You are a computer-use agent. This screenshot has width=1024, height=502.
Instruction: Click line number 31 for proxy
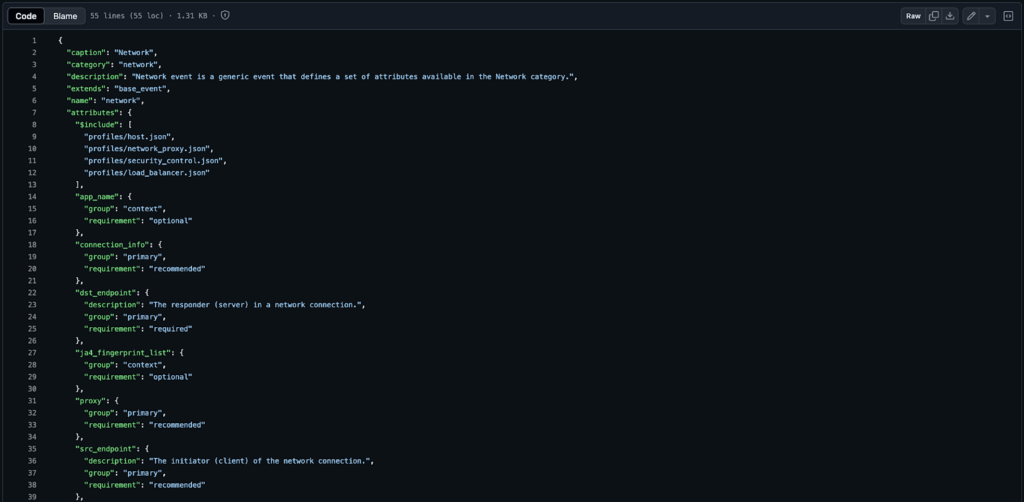point(33,401)
